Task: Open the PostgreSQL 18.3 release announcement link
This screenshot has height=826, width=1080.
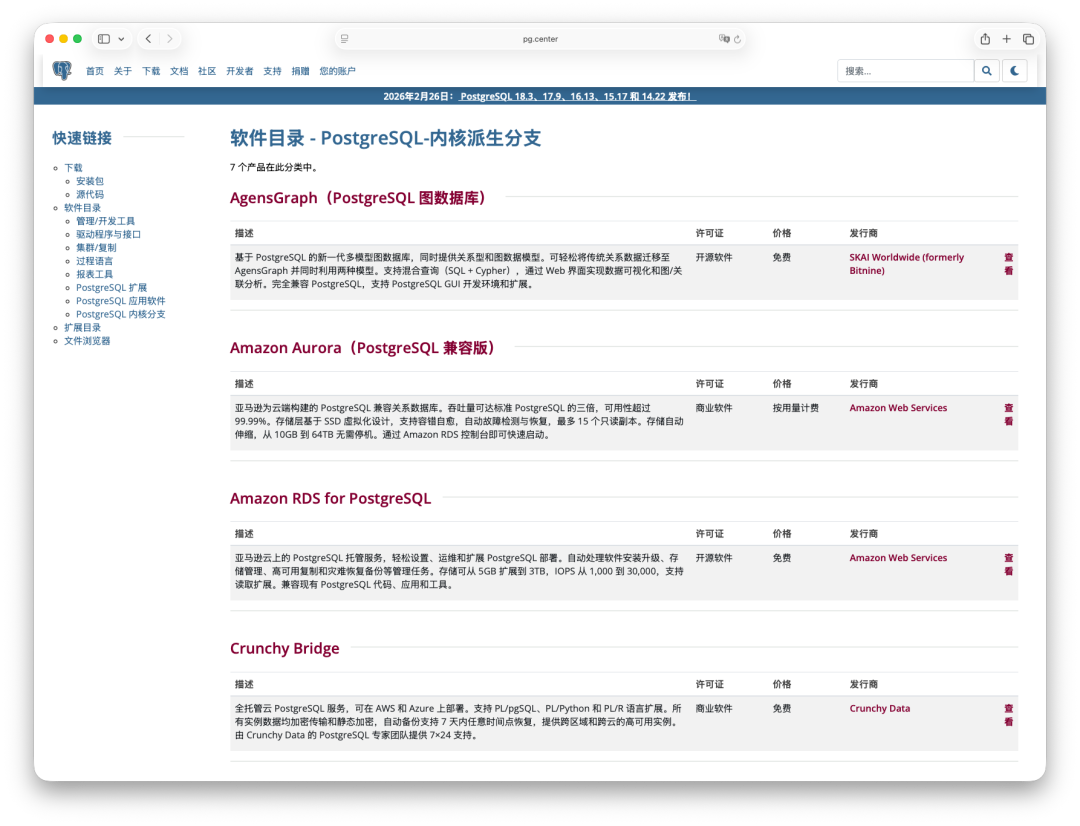Action: point(577,96)
